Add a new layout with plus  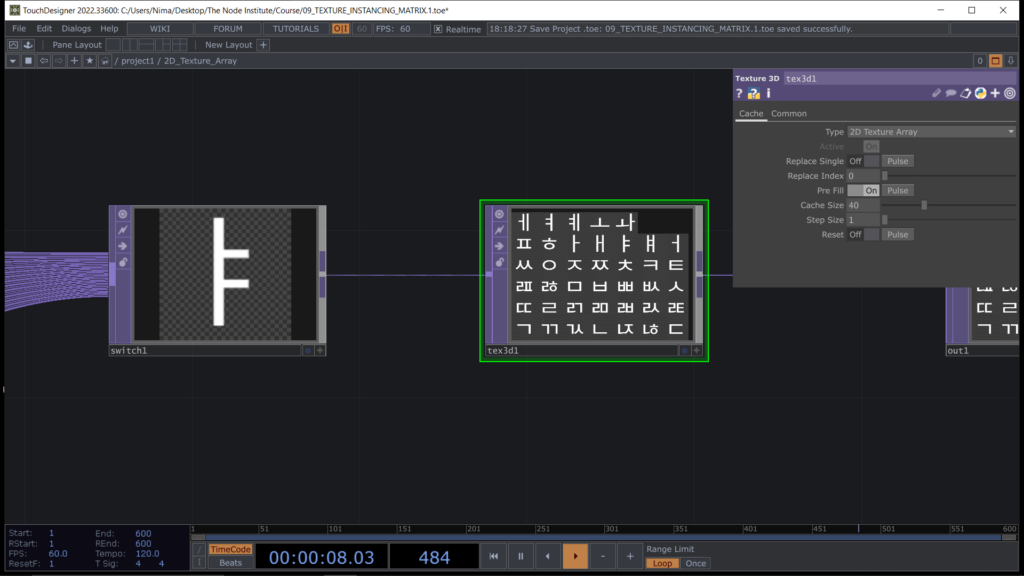coord(263,44)
